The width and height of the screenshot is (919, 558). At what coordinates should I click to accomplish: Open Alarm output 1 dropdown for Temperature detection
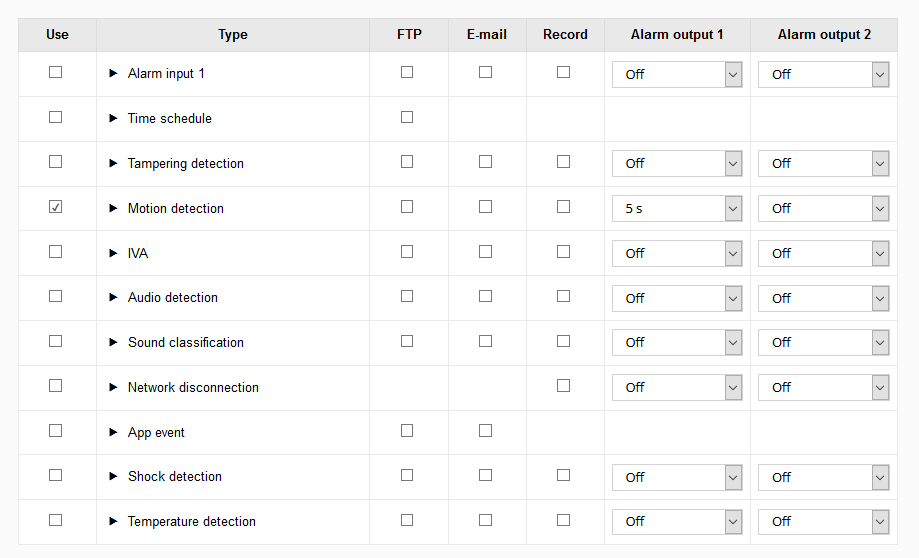(677, 522)
